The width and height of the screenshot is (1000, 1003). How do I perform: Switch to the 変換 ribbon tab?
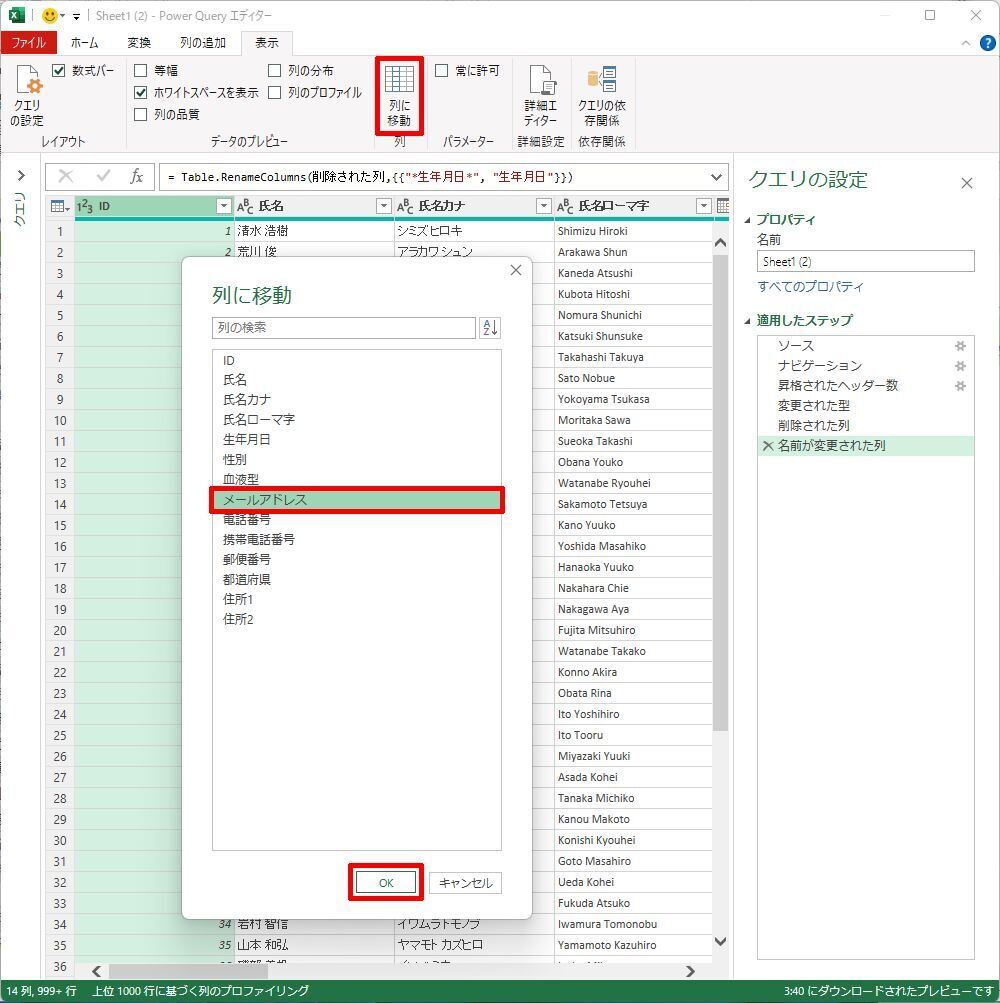tap(139, 43)
